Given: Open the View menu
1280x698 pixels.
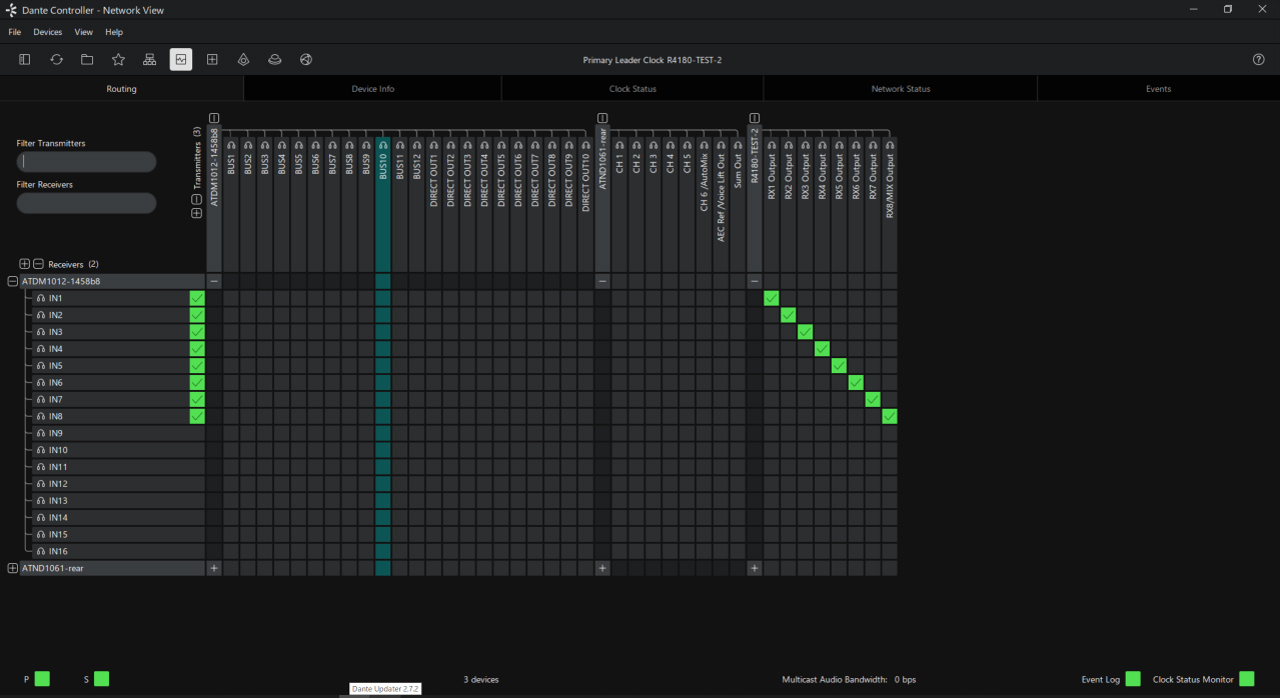Looking at the screenshot, I should coord(84,32).
